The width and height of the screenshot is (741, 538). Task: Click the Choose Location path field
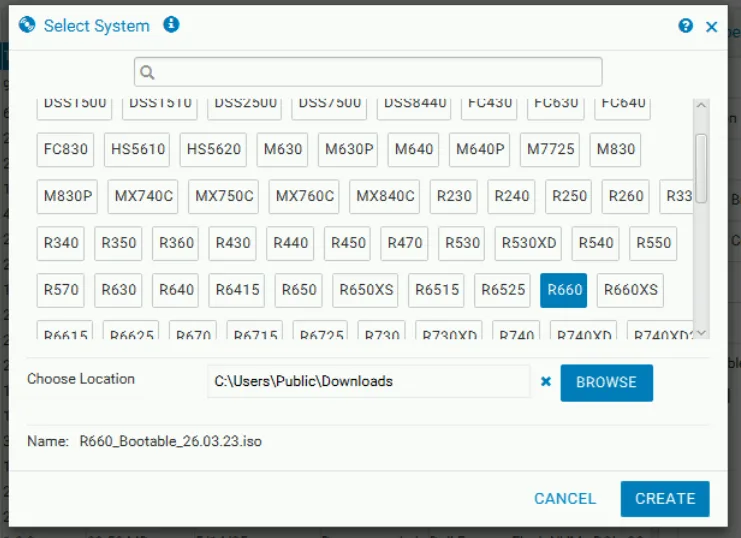[x=368, y=381]
